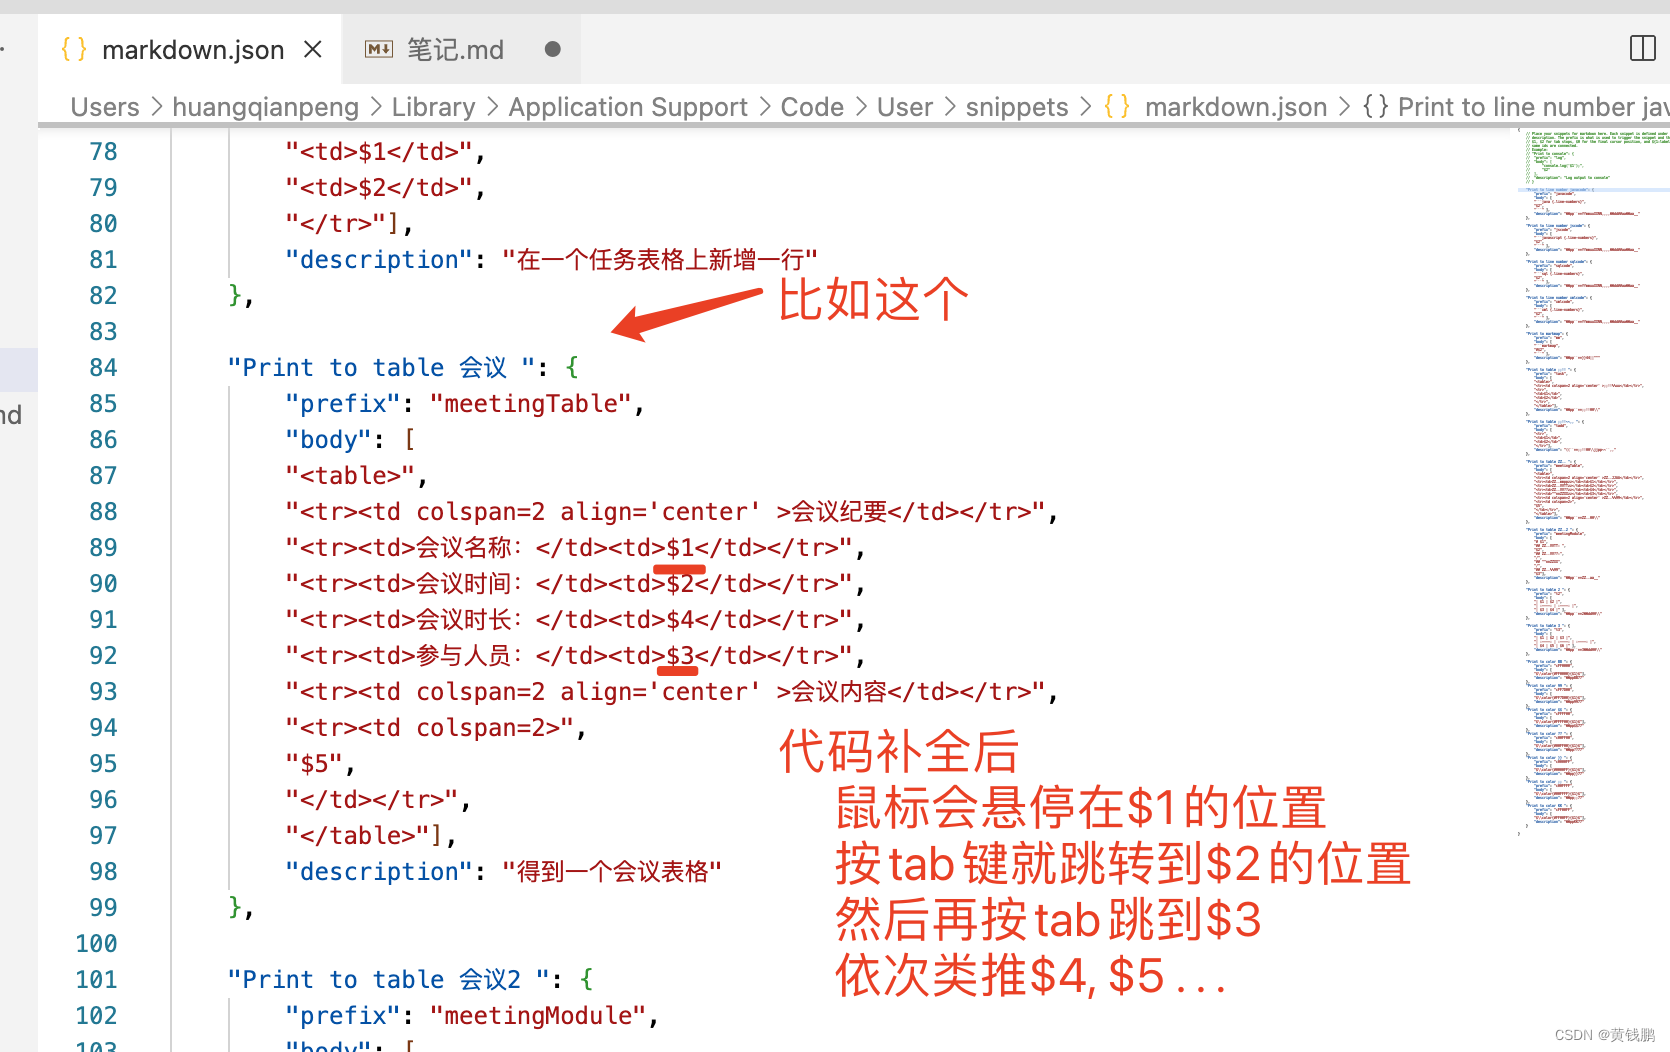Click line number 101 in gutter

pyautogui.click(x=96, y=980)
